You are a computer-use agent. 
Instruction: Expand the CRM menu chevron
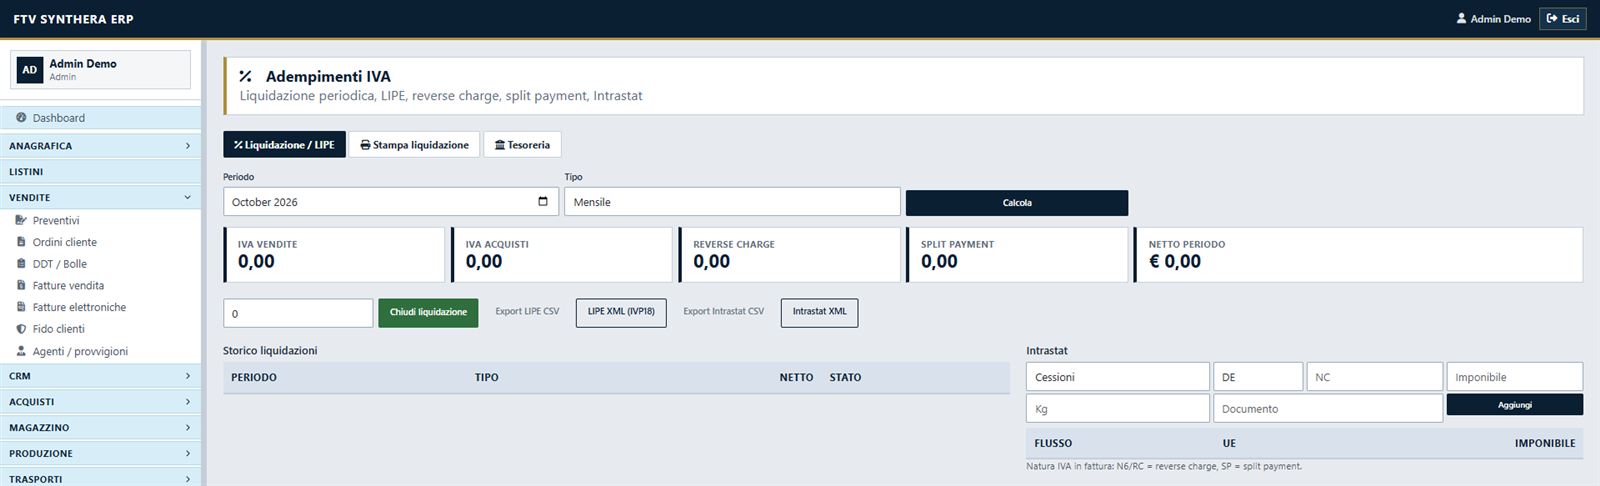188,376
